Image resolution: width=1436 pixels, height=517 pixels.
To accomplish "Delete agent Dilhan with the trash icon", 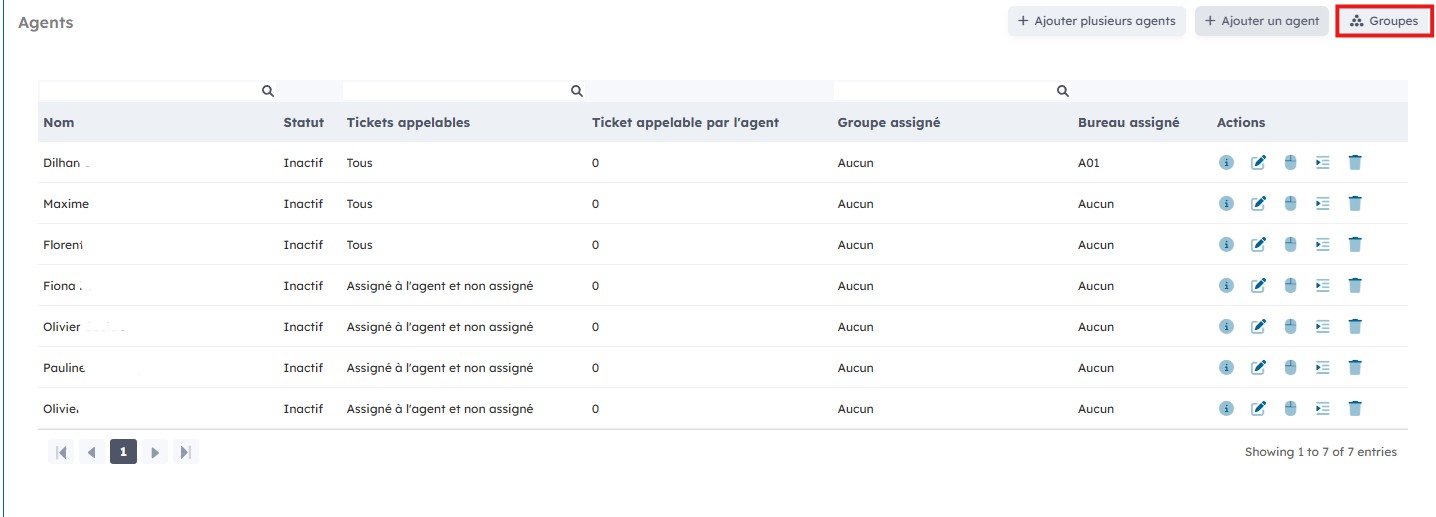I will pyautogui.click(x=1355, y=163).
